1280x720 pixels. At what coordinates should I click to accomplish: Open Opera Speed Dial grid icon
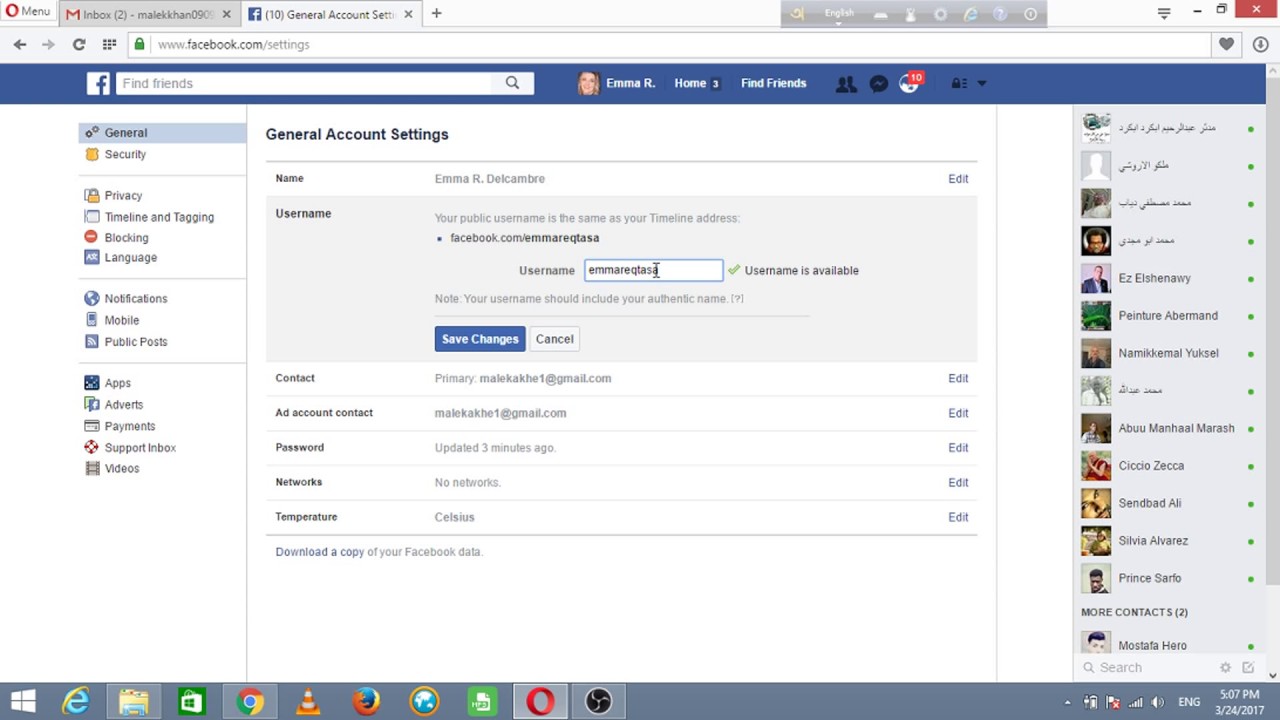point(109,44)
